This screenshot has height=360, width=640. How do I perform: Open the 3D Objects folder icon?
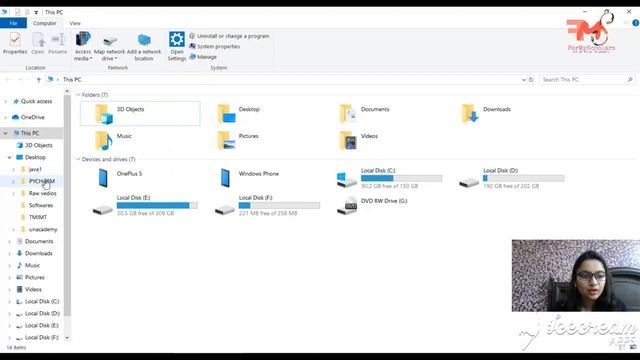pos(104,113)
